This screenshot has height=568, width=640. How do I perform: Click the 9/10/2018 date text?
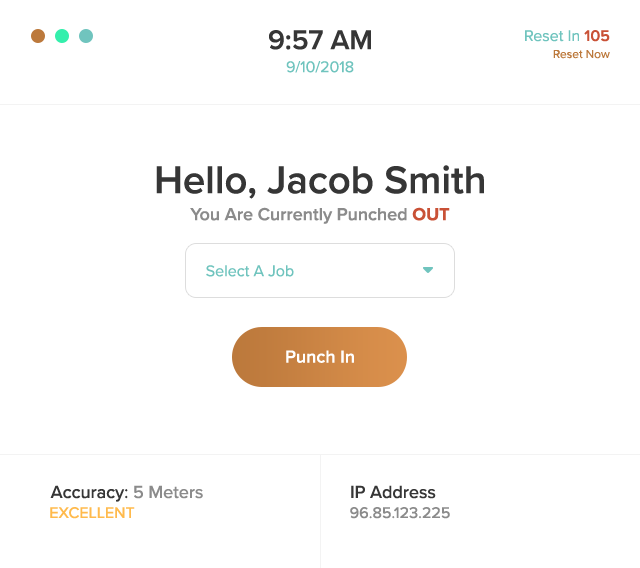coord(320,67)
